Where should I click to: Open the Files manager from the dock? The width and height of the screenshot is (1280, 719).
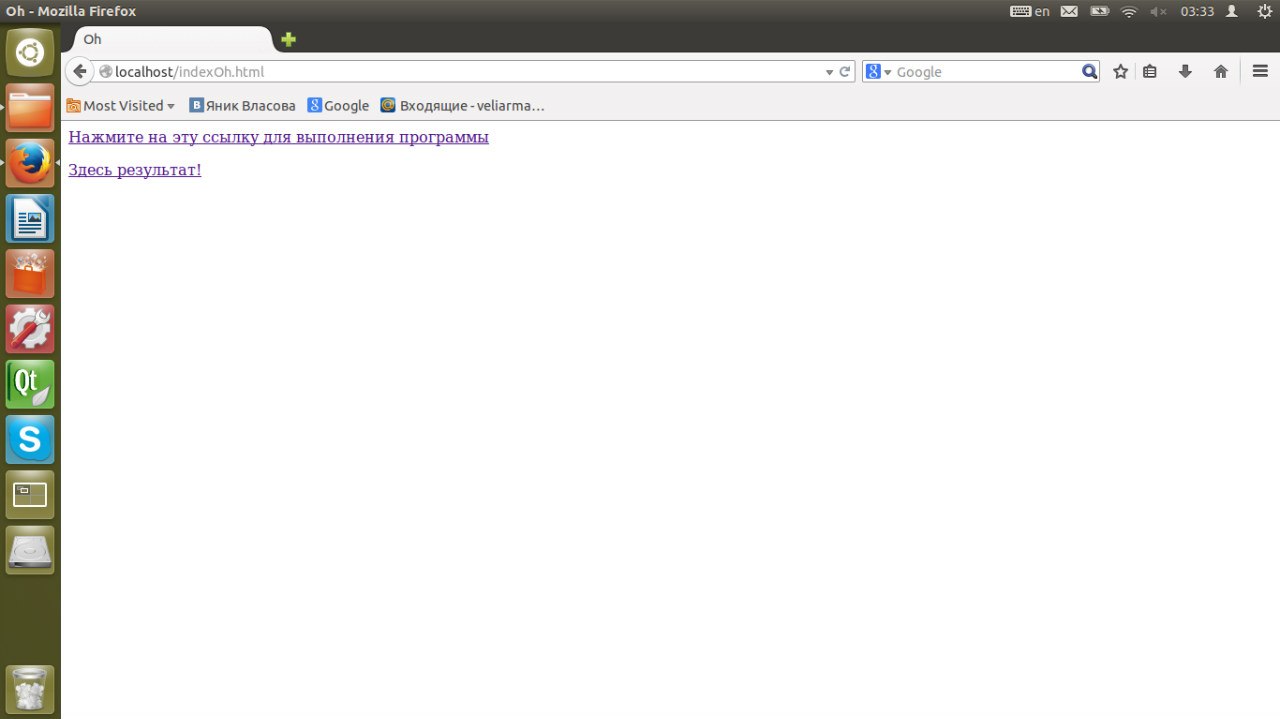30,107
